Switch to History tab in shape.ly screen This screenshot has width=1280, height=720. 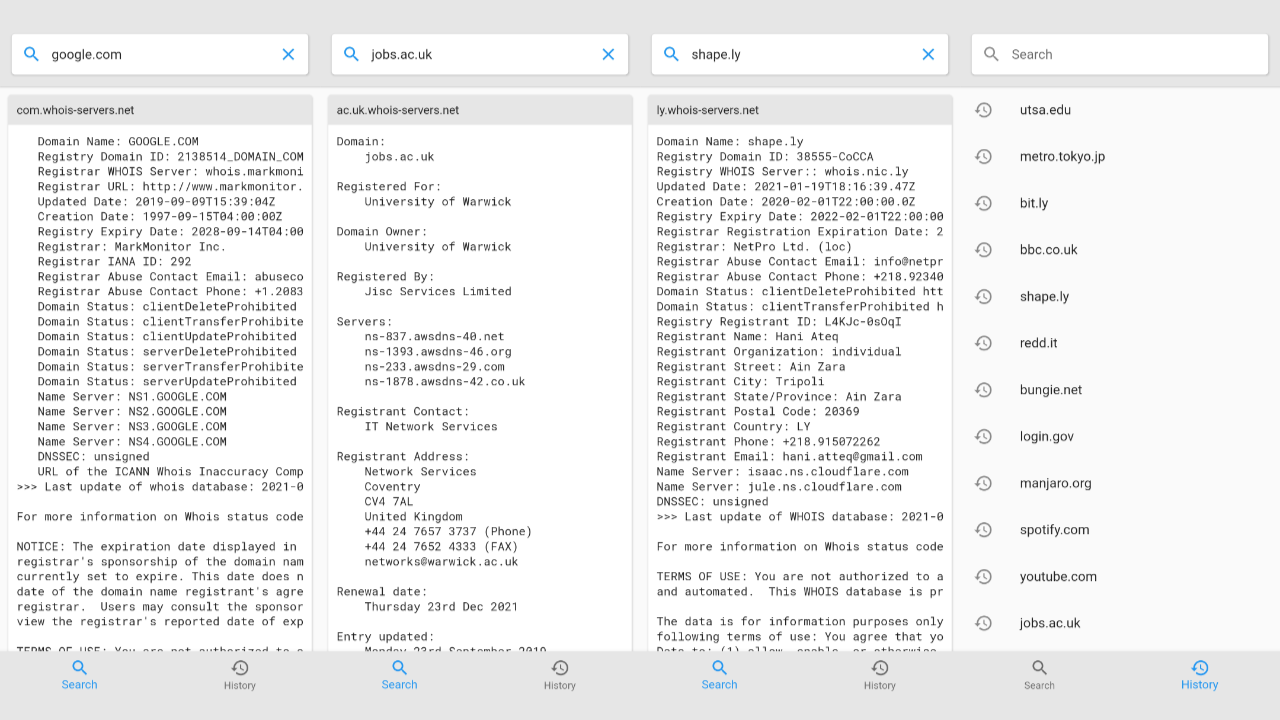pyautogui.click(x=880, y=675)
